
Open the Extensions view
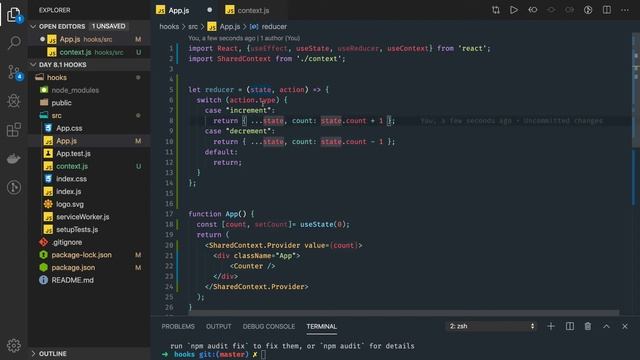pos(14,130)
